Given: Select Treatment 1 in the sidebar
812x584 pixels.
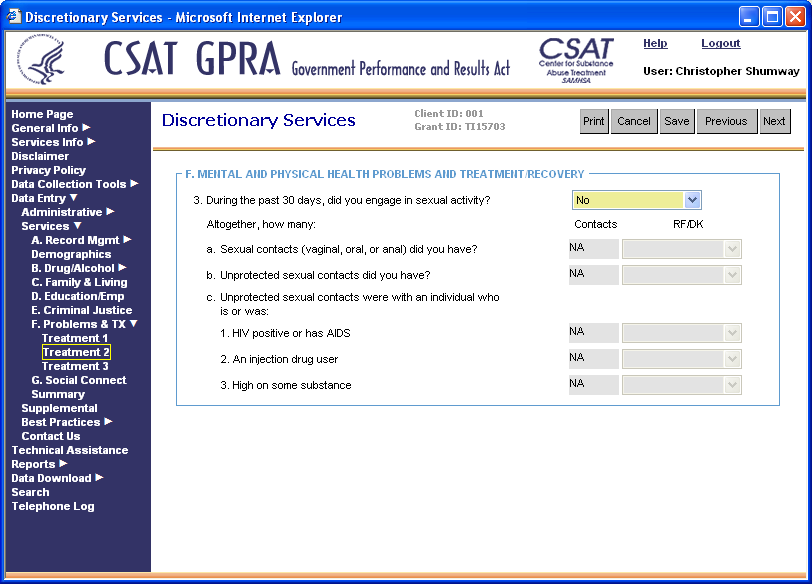Looking at the screenshot, I should 75,338.
